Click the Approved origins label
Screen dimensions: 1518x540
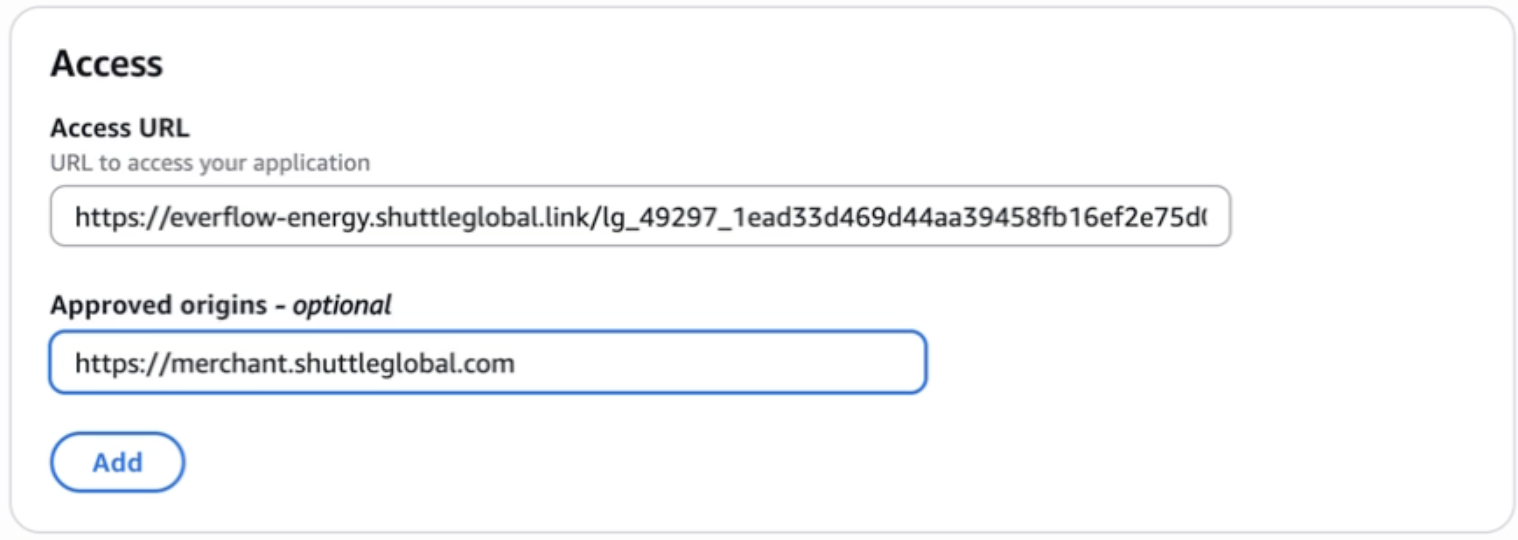tap(158, 305)
